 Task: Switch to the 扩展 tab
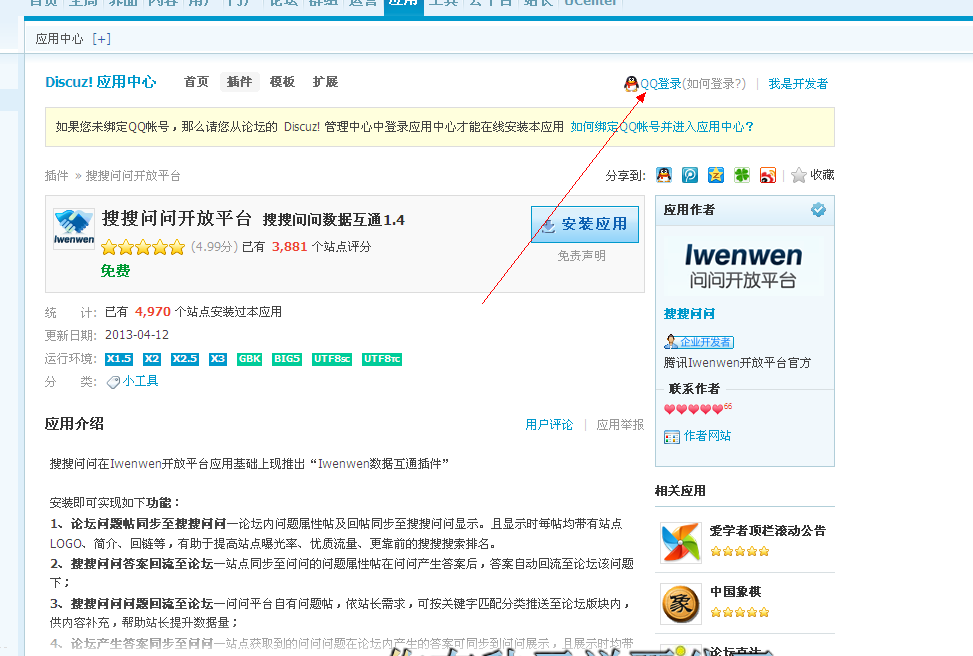tap(325, 82)
